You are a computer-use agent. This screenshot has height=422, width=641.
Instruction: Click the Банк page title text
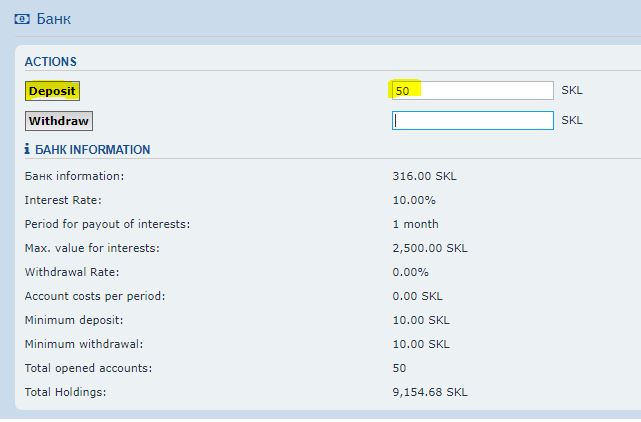[54, 19]
